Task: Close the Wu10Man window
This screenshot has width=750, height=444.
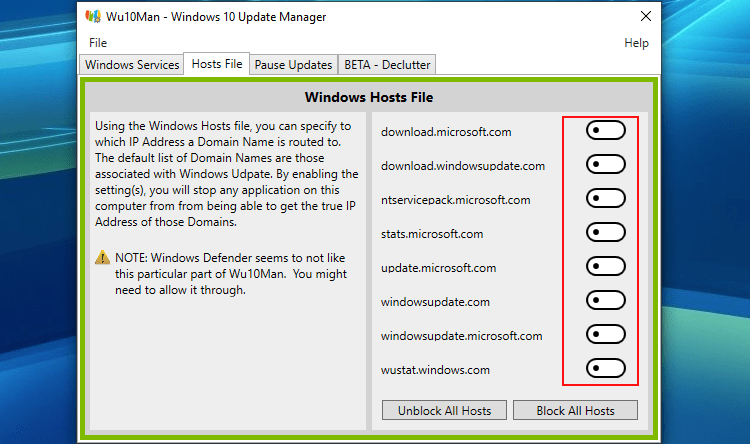Action: click(646, 16)
